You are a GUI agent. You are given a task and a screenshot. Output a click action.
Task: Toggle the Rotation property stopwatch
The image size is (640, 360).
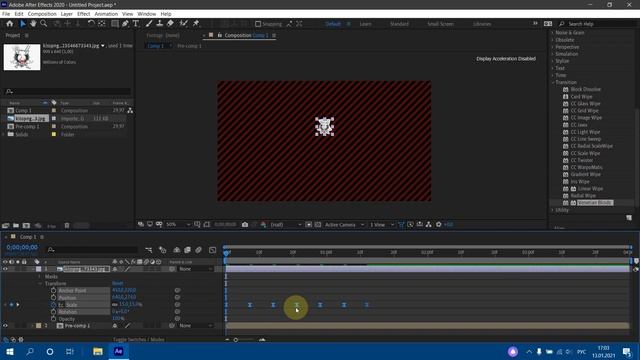53,312
